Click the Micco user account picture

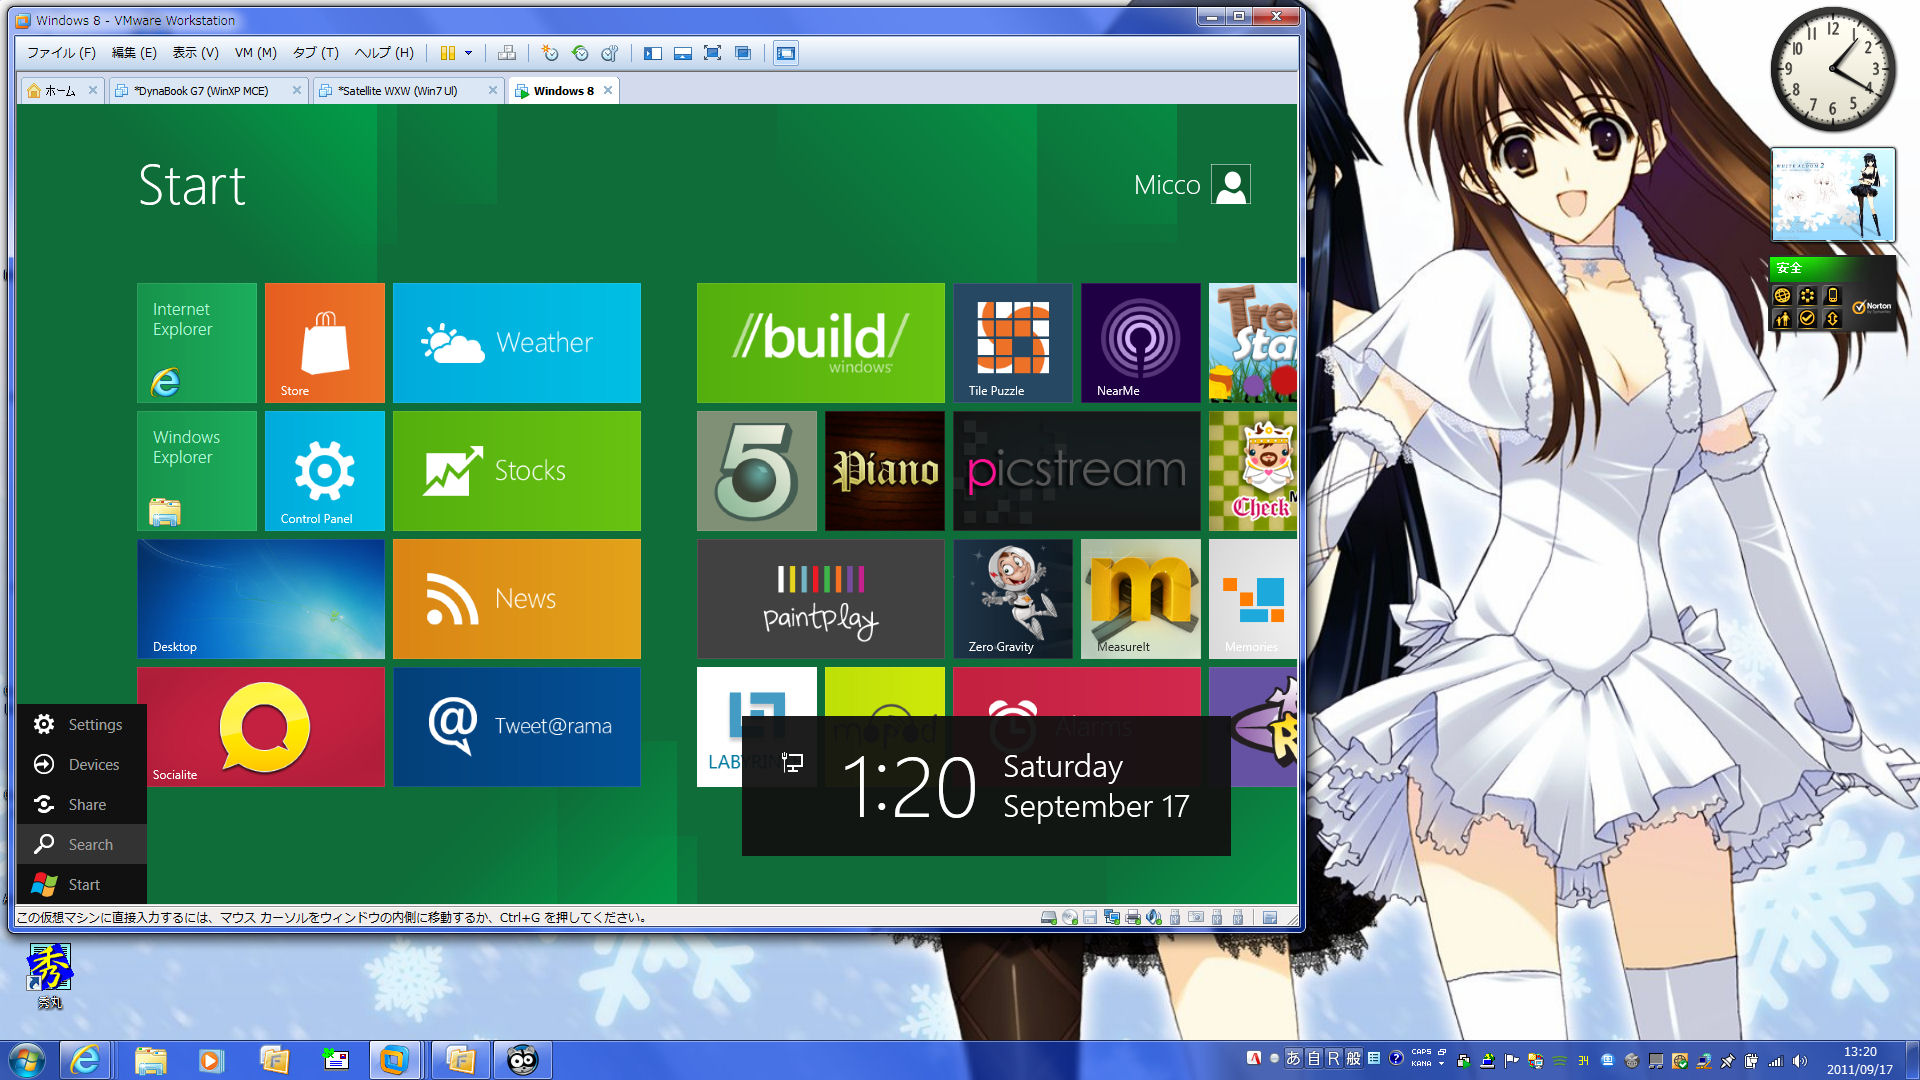(1231, 185)
